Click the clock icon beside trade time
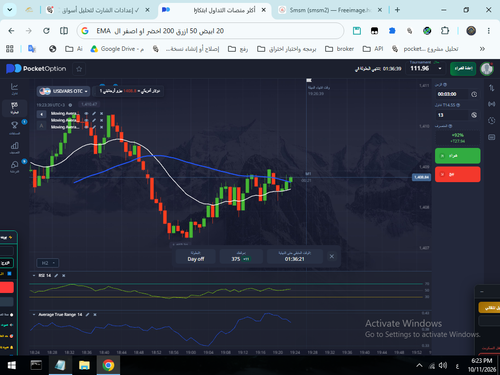Image resolution: width=500 pixels, height=375 pixels. [x=474, y=94]
